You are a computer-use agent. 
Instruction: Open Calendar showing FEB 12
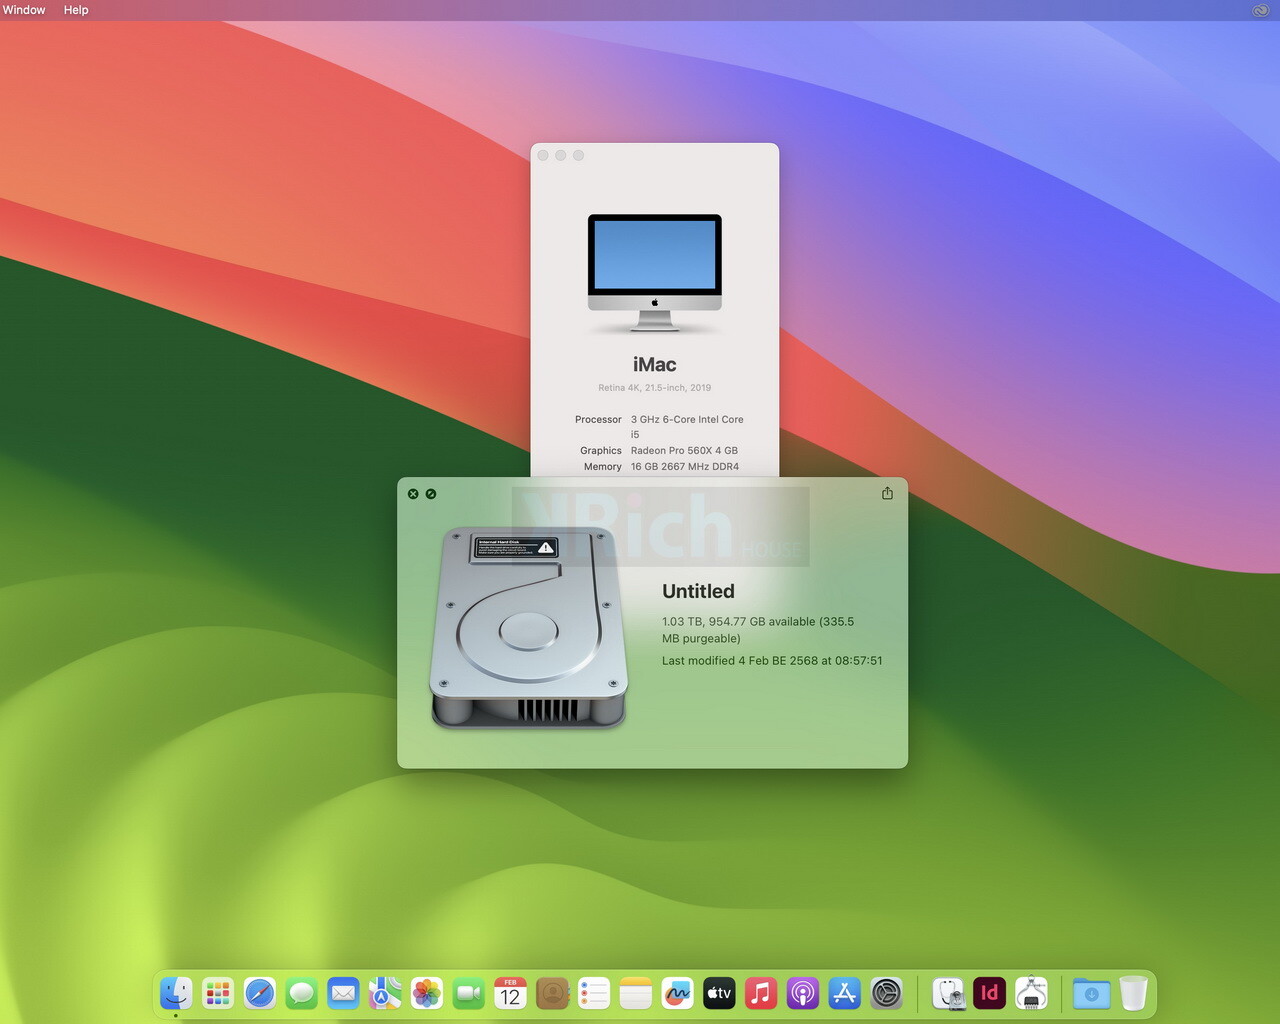point(510,993)
